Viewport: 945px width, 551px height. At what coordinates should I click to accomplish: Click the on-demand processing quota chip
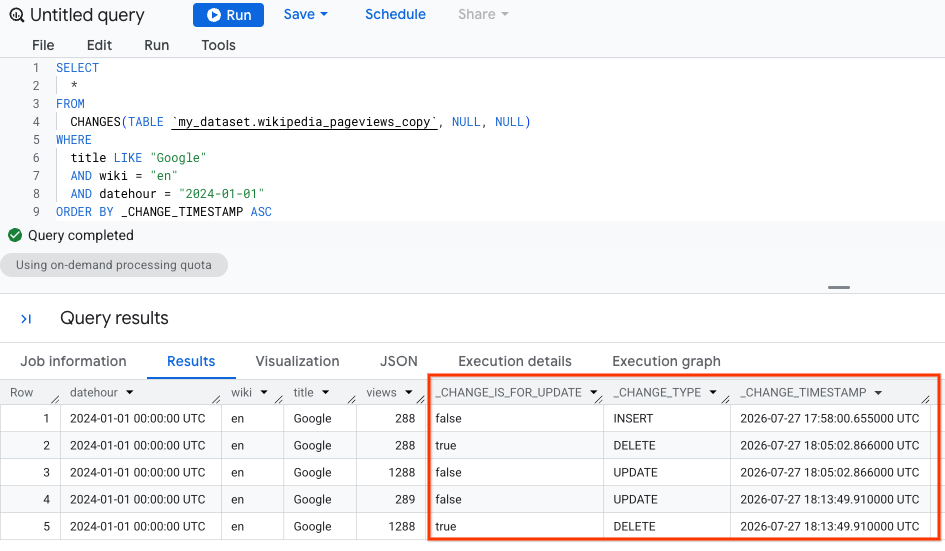pyautogui.click(x=114, y=265)
